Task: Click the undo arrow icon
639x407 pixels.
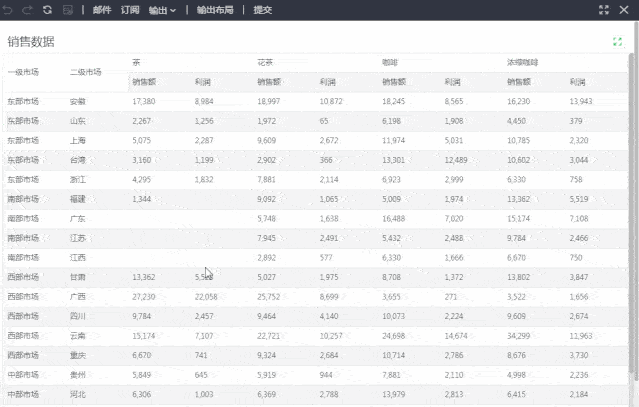Action: (x=7, y=10)
